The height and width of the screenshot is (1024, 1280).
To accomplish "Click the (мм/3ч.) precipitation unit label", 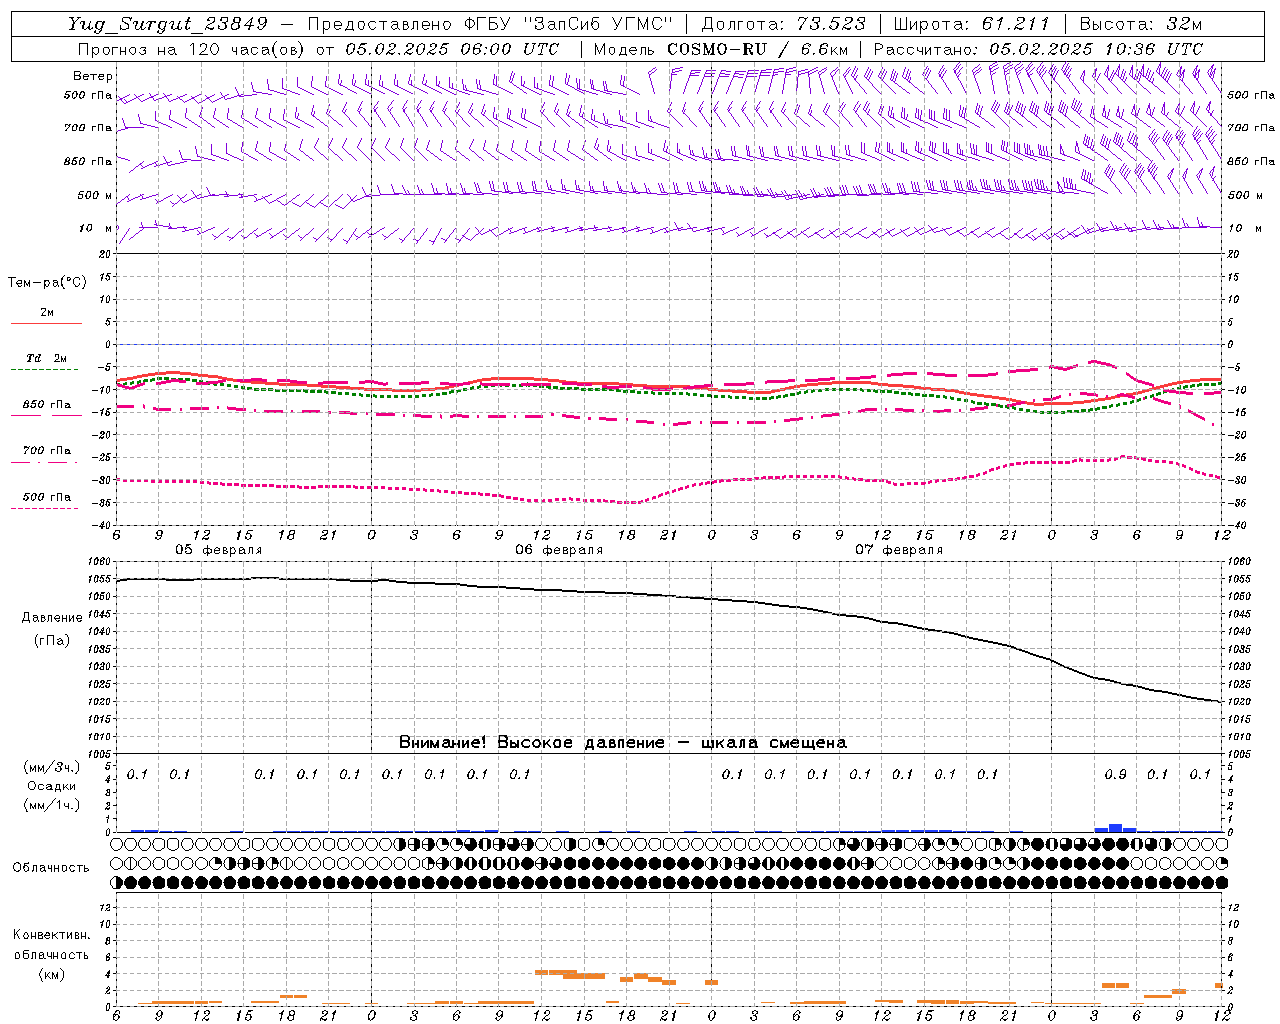I will [51, 767].
